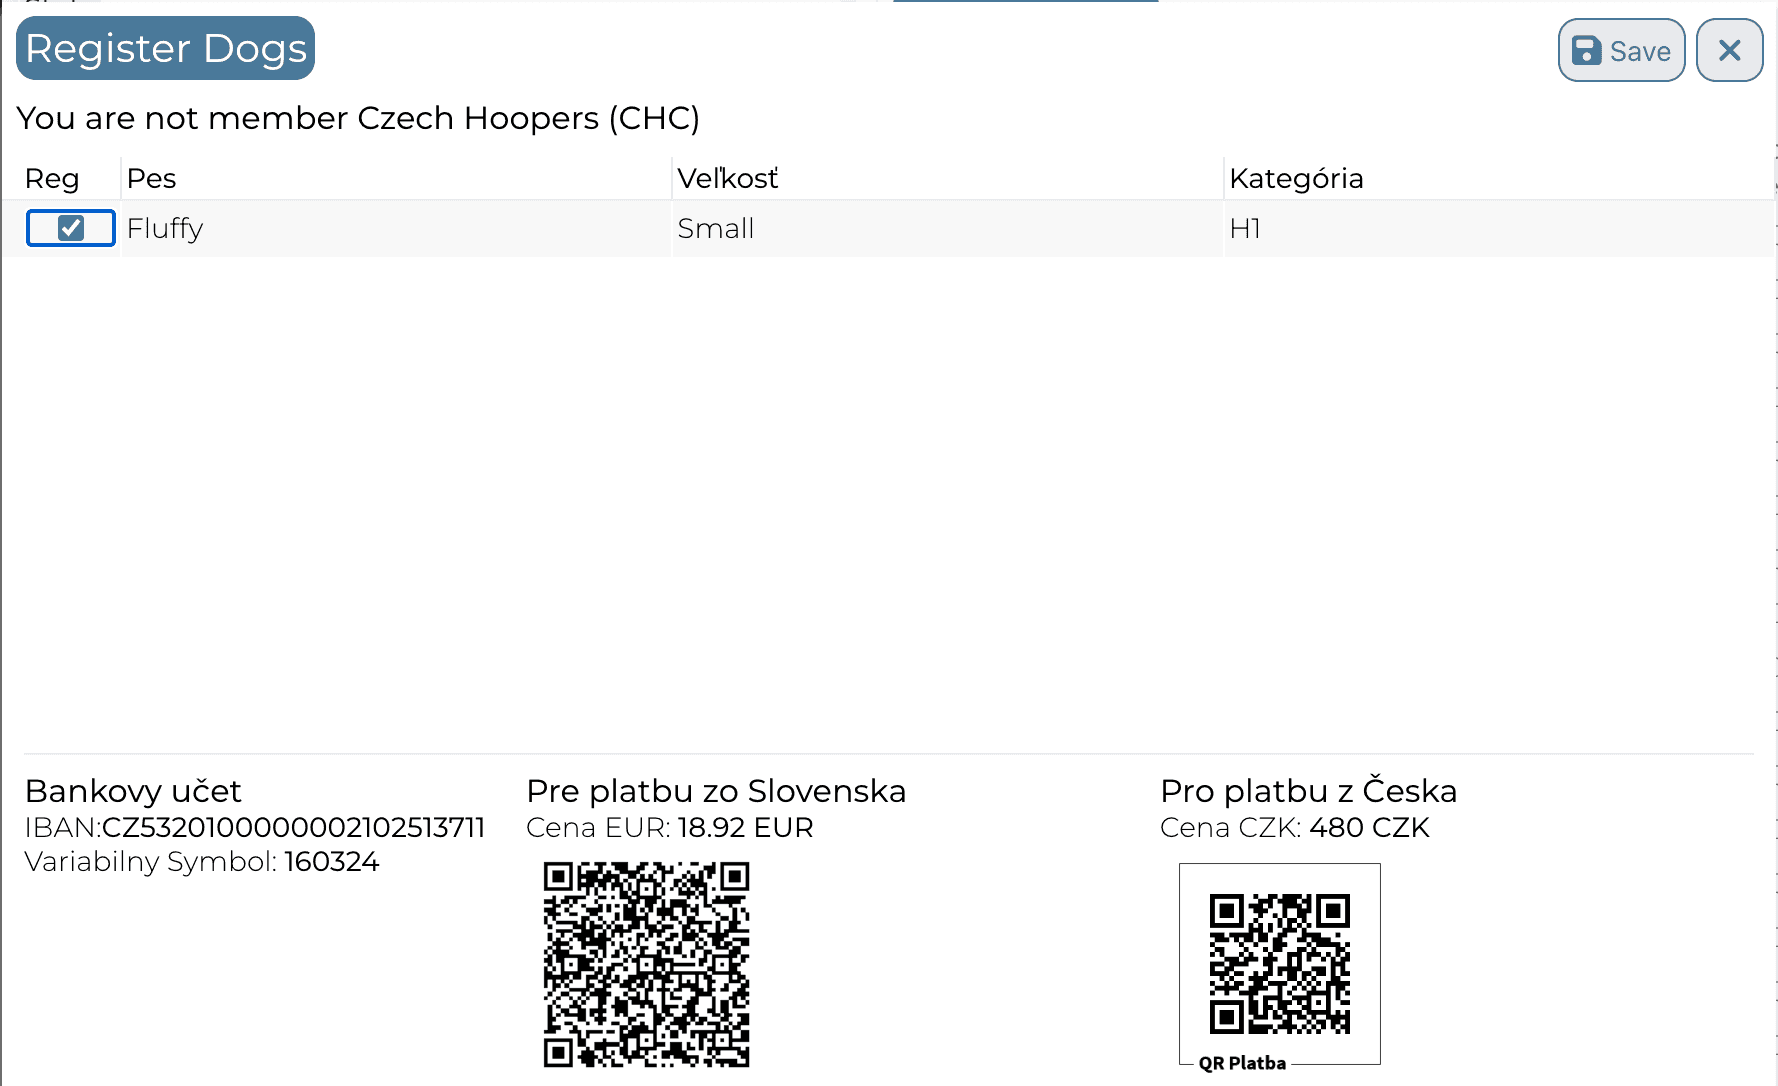Click the IBAN account number
1778x1086 pixels.
coord(293,828)
